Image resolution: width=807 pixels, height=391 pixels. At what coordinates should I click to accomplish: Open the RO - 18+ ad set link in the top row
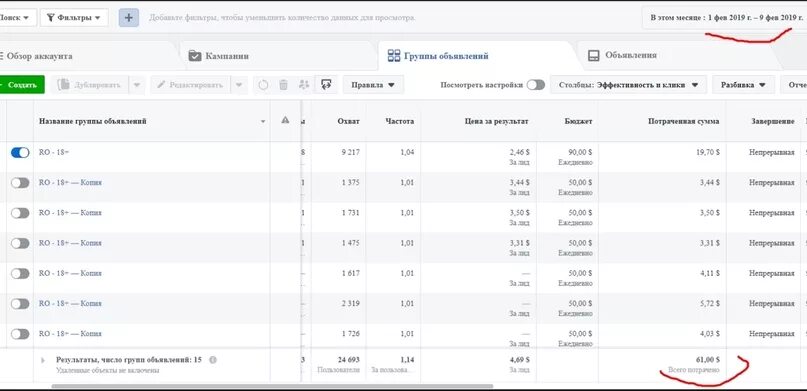pos(54,152)
